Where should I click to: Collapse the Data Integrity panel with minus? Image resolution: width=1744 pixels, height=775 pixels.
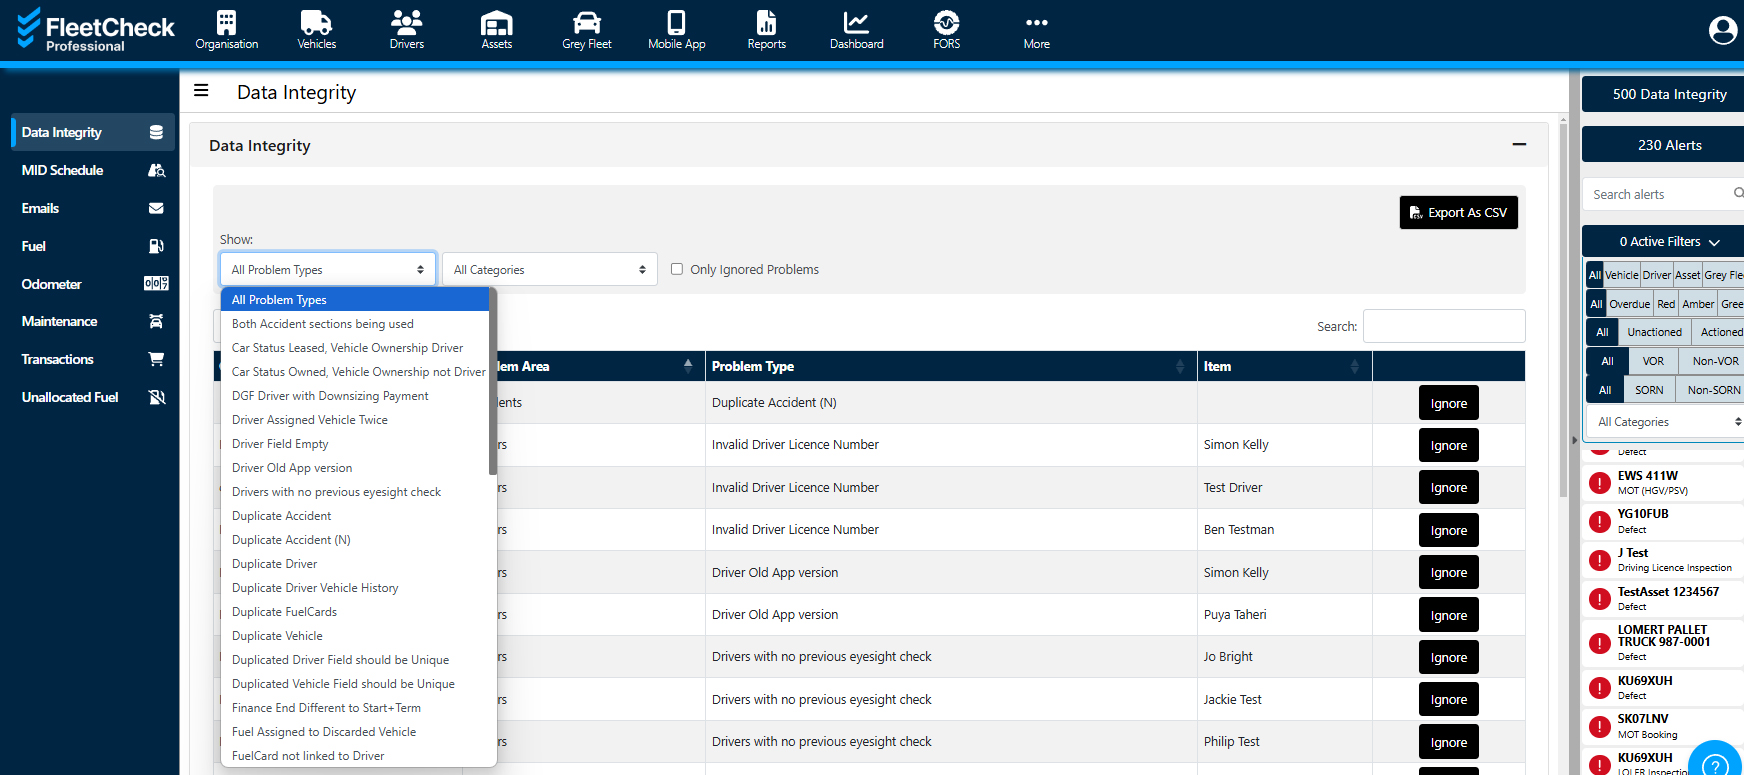click(x=1519, y=145)
